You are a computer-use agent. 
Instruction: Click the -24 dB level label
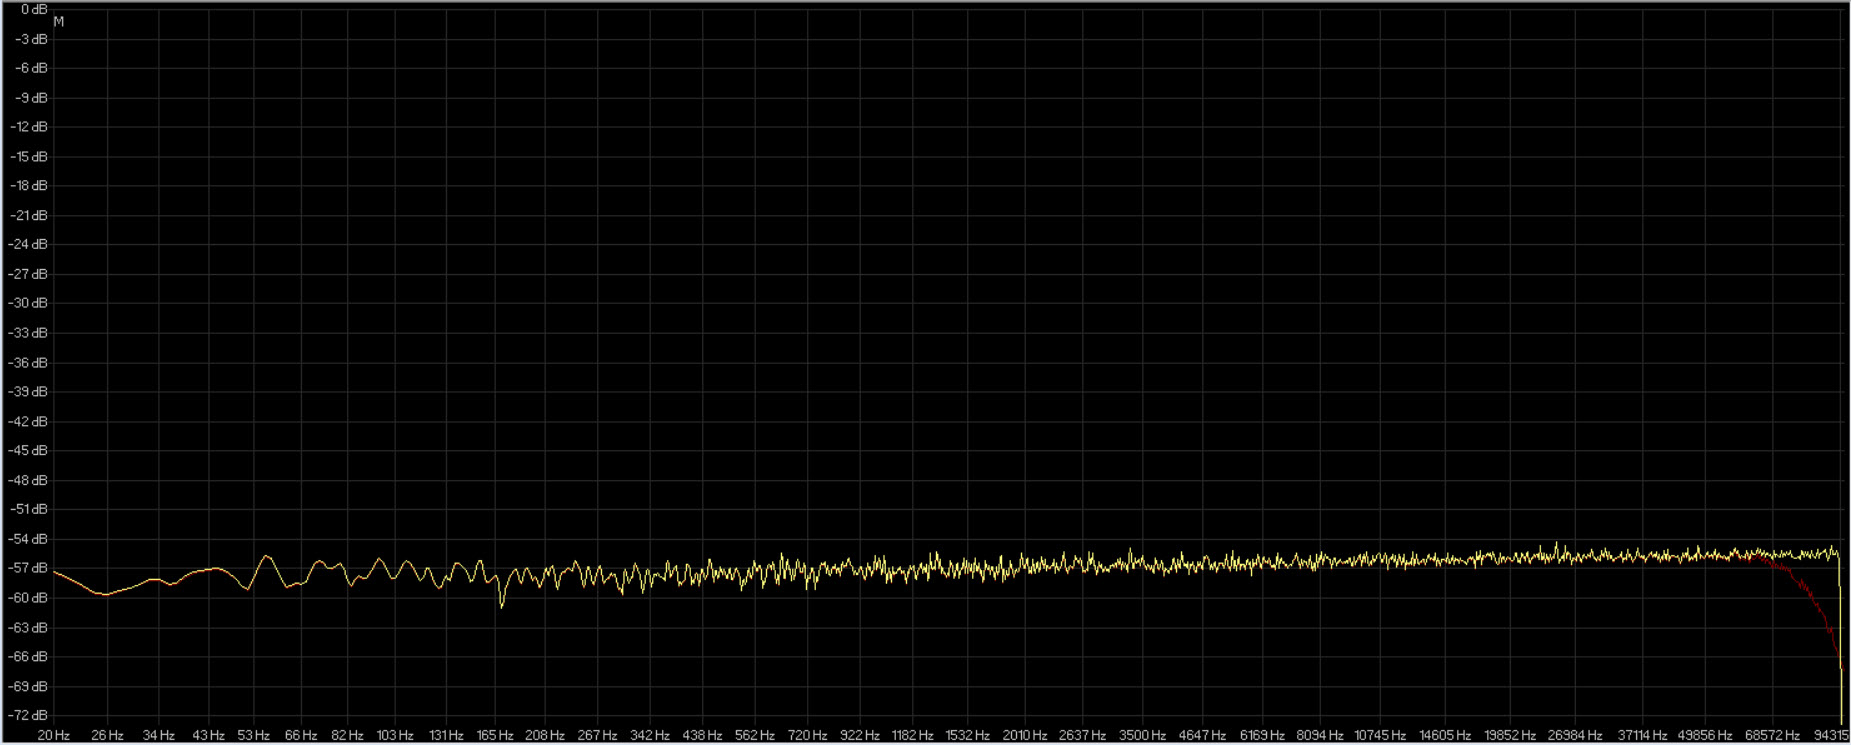[28, 245]
